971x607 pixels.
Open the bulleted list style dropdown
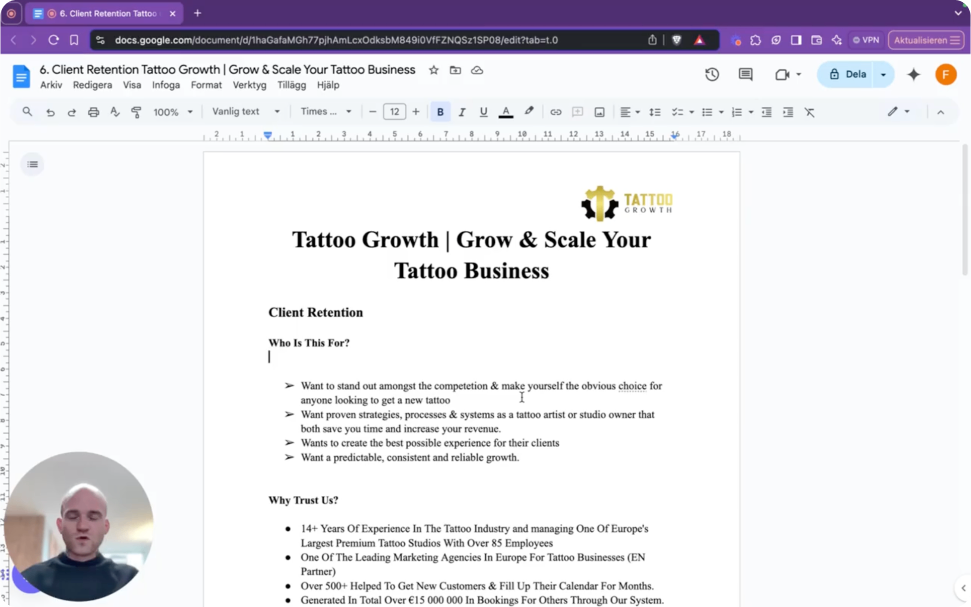[x=721, y=112]
